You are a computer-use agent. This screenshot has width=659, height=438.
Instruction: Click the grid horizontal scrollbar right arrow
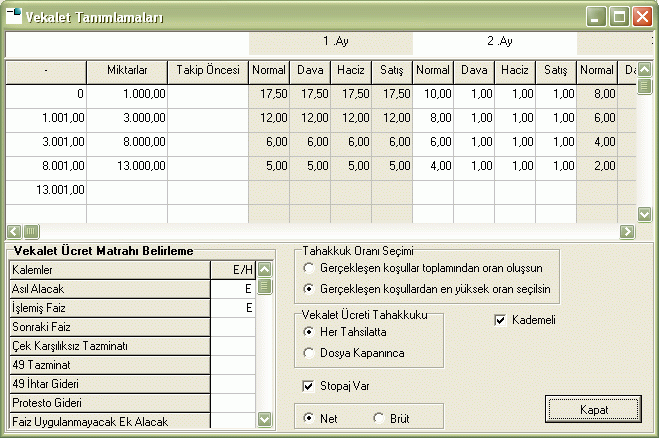[x=627, y=231]
